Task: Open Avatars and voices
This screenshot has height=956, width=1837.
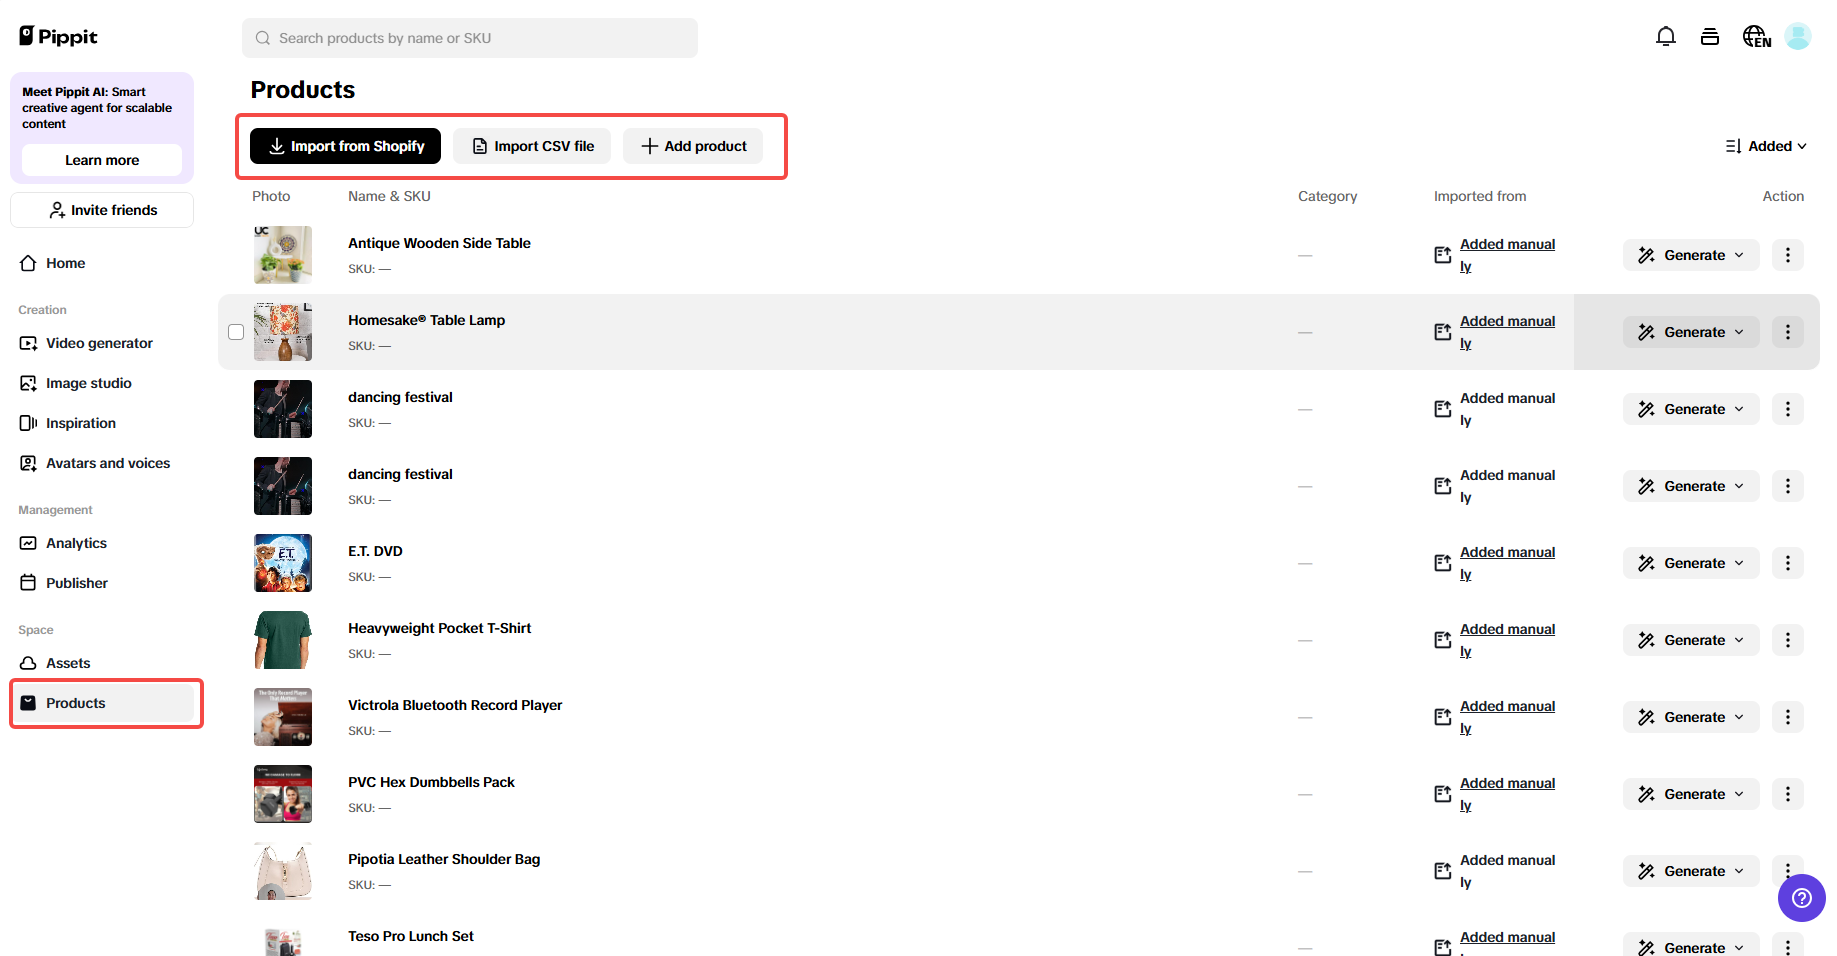Action: [x=107, y=463]
